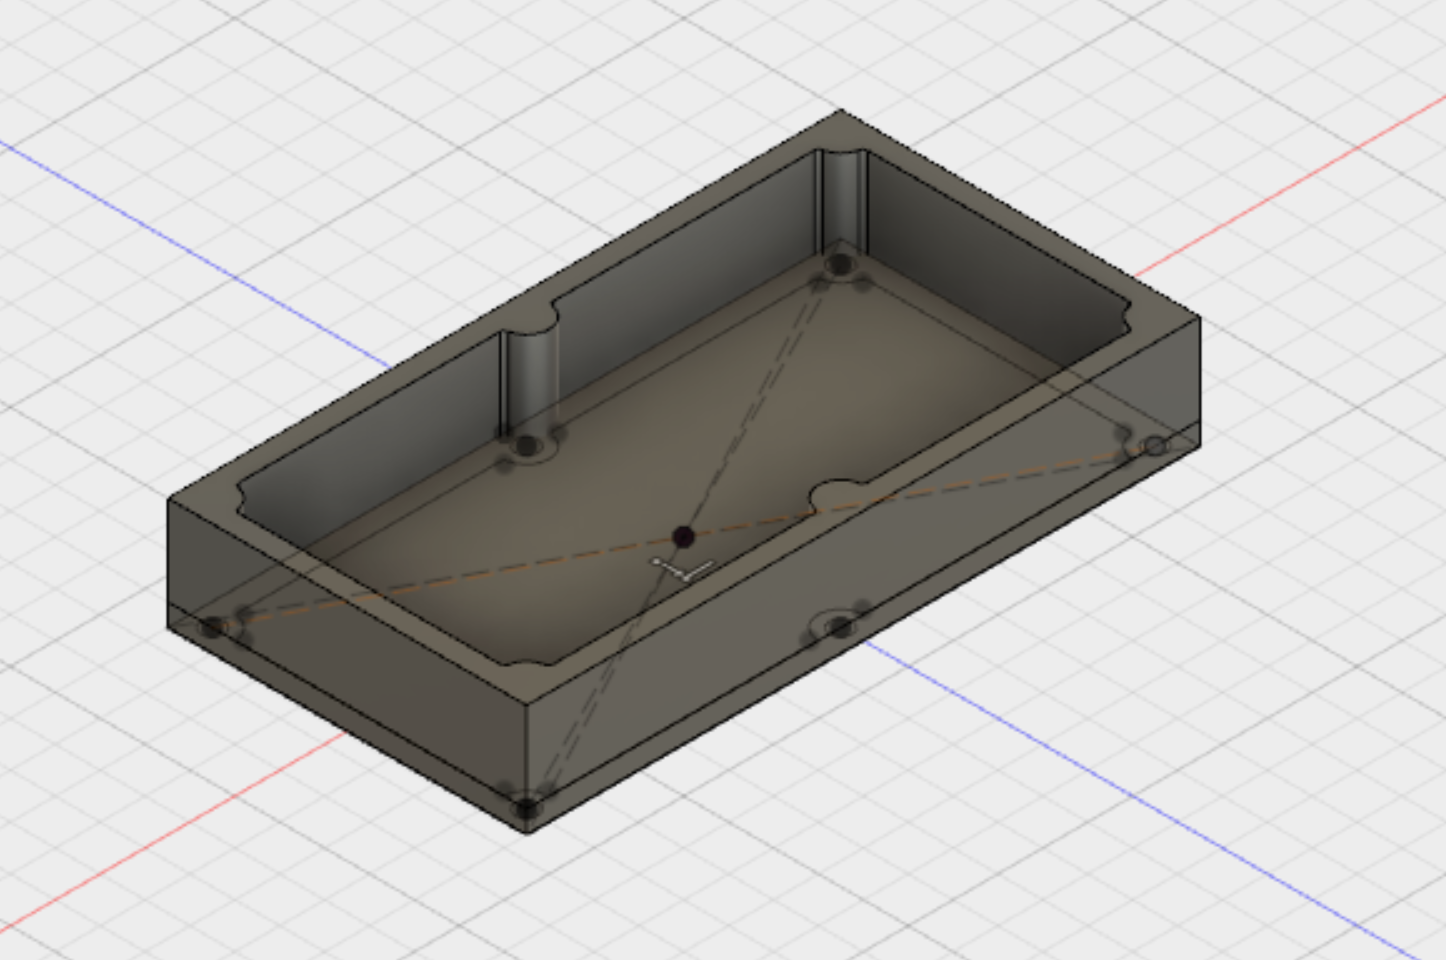Click the hole at the far right corner

pyautogui.click(x=1154, y=446)
